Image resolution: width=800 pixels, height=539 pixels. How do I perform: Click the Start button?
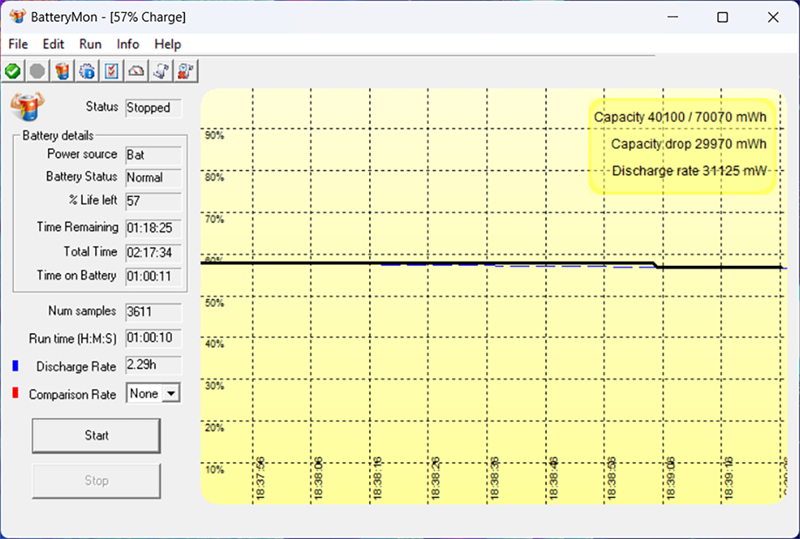click(96, 435)
